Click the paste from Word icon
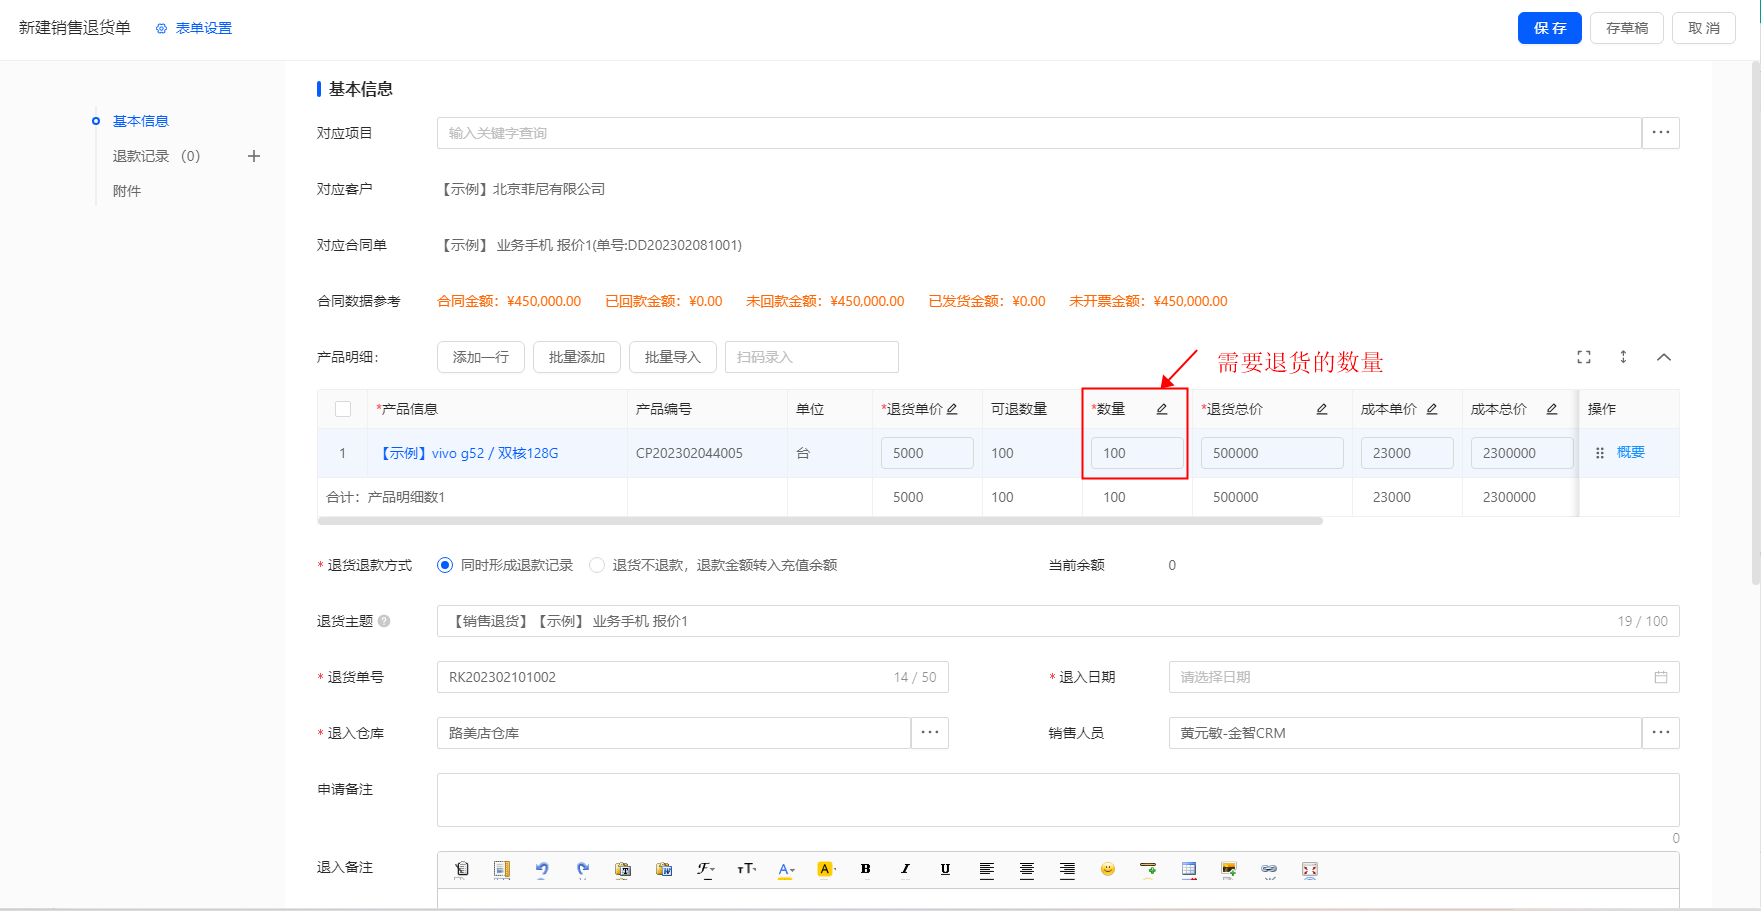1761x911 pixels. [664, 869]
